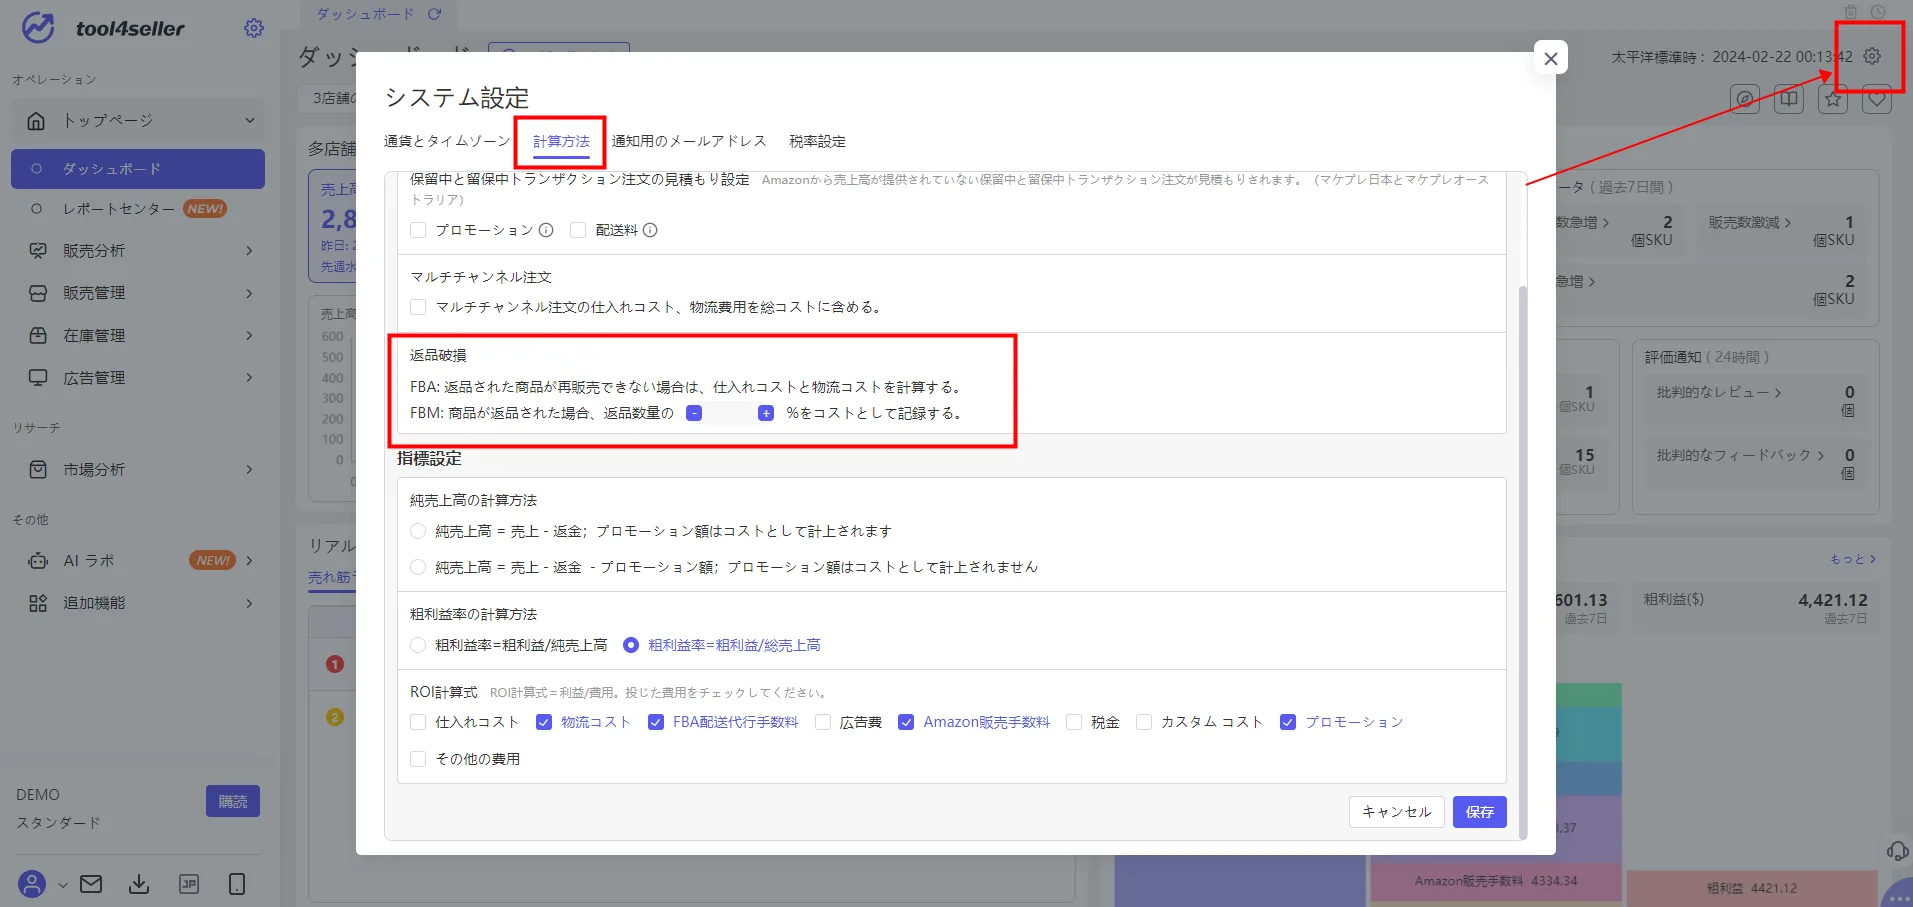Image resolution: width=1913 pixels, height=907 pixels.
Task: Switch to 税率設定 tab
Action: point(817,141)
